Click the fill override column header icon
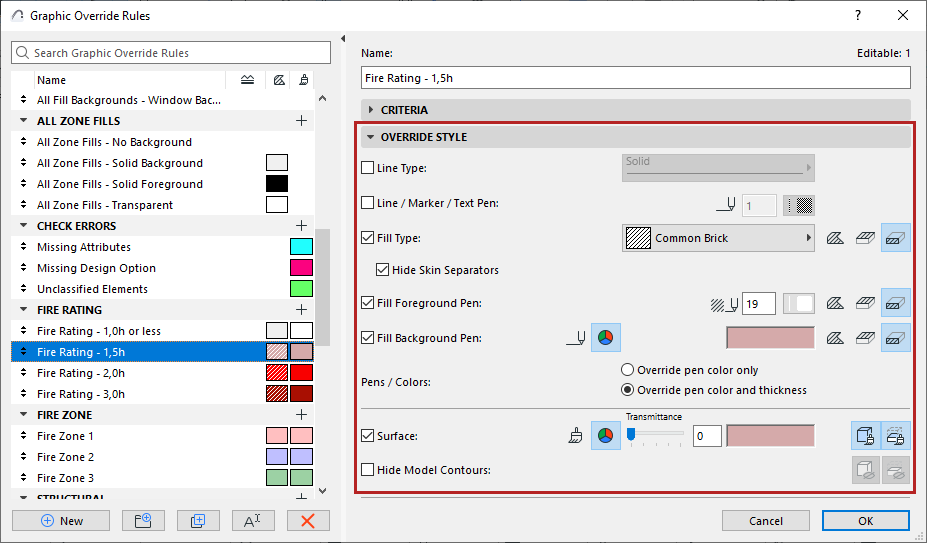927x543 pixels. click(x=278, y=80)
